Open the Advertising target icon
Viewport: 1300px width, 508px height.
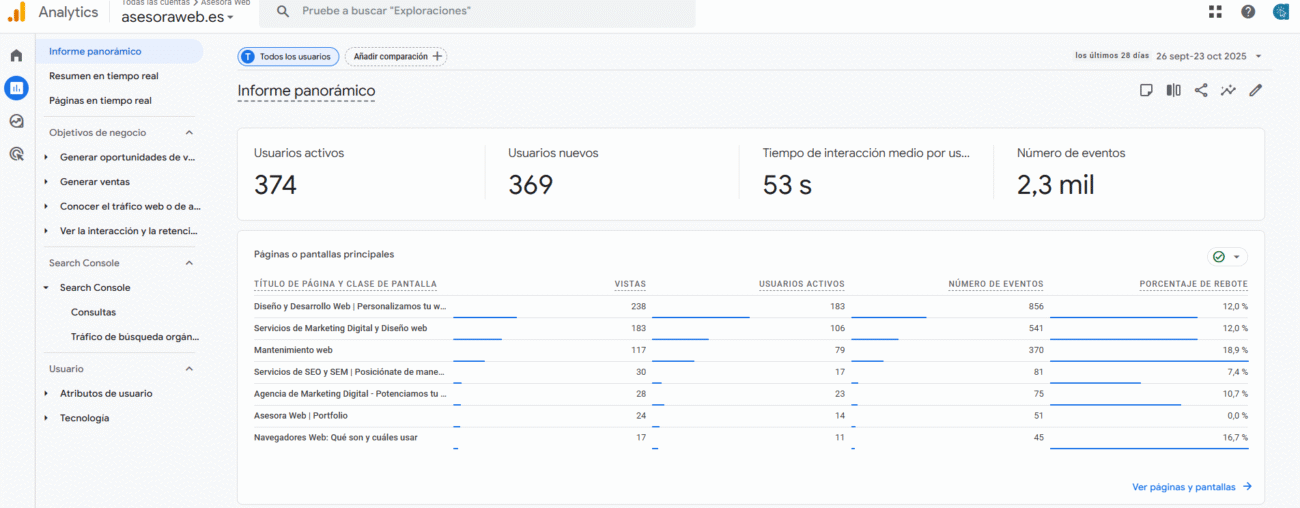[16, 154]
